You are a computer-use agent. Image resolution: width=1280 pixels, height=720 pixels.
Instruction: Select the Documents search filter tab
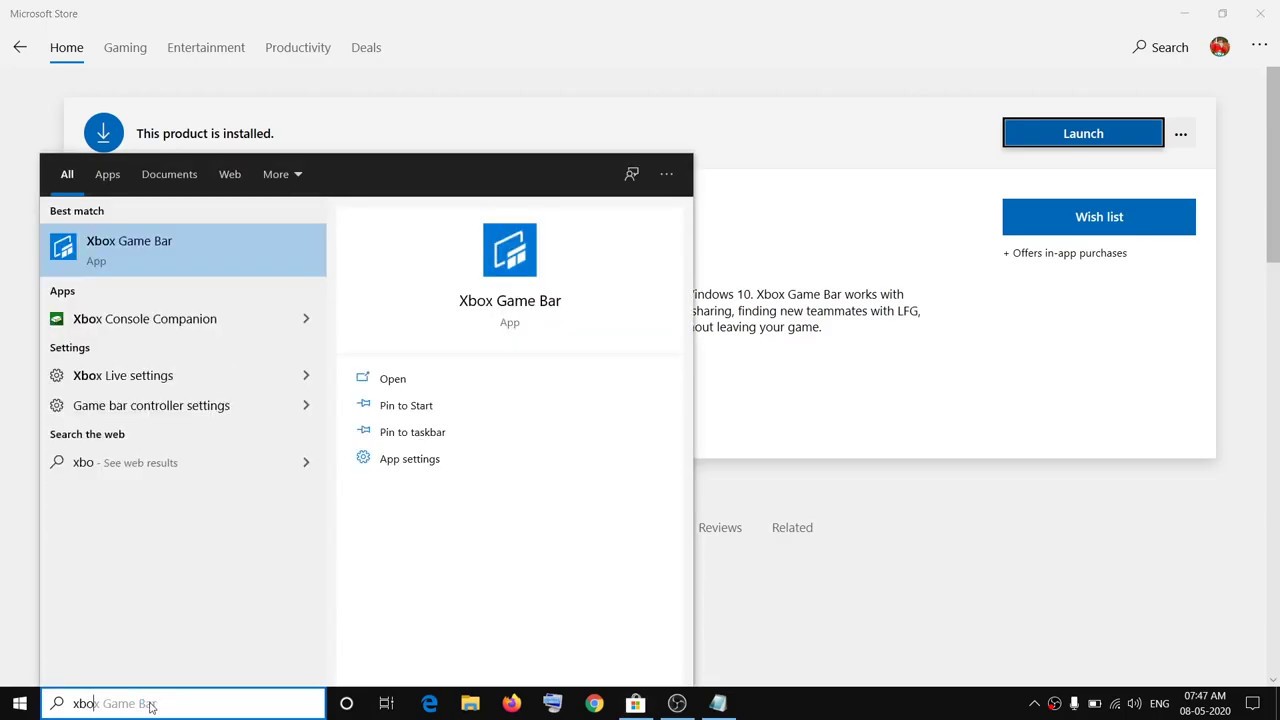tap(169, 174)
